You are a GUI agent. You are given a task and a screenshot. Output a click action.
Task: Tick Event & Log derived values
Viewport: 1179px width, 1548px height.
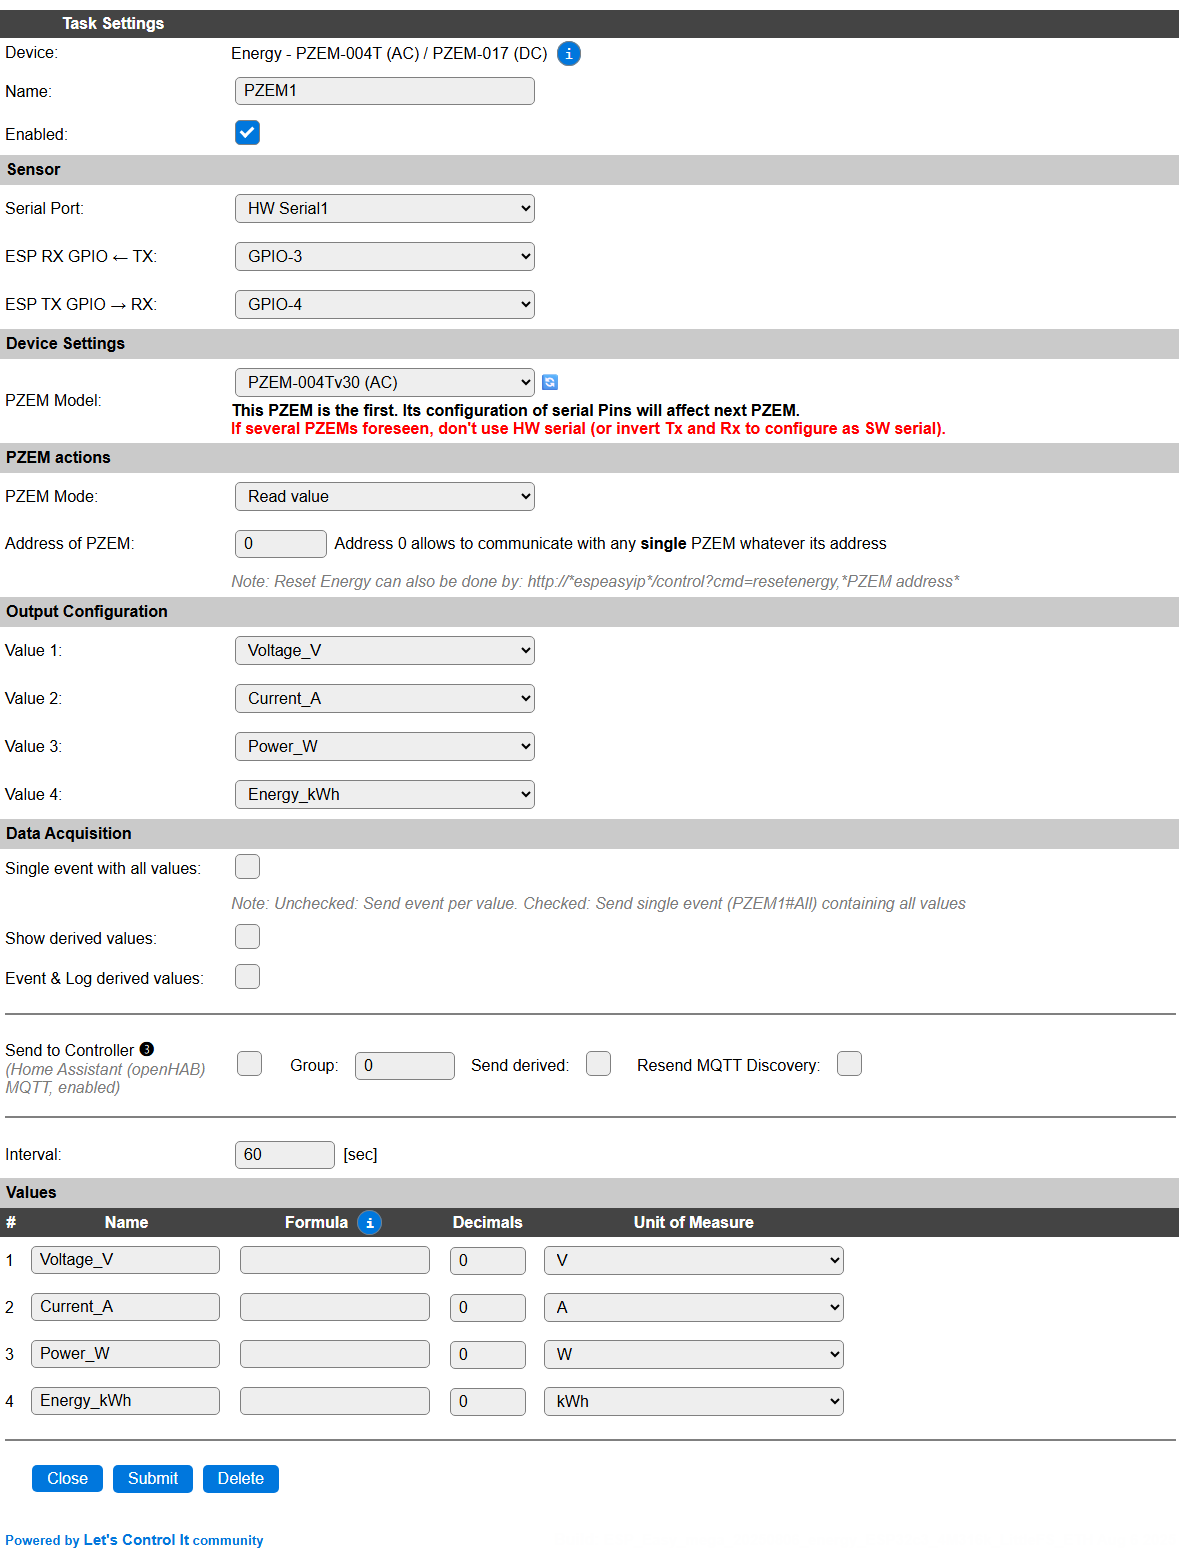point(248,977)
